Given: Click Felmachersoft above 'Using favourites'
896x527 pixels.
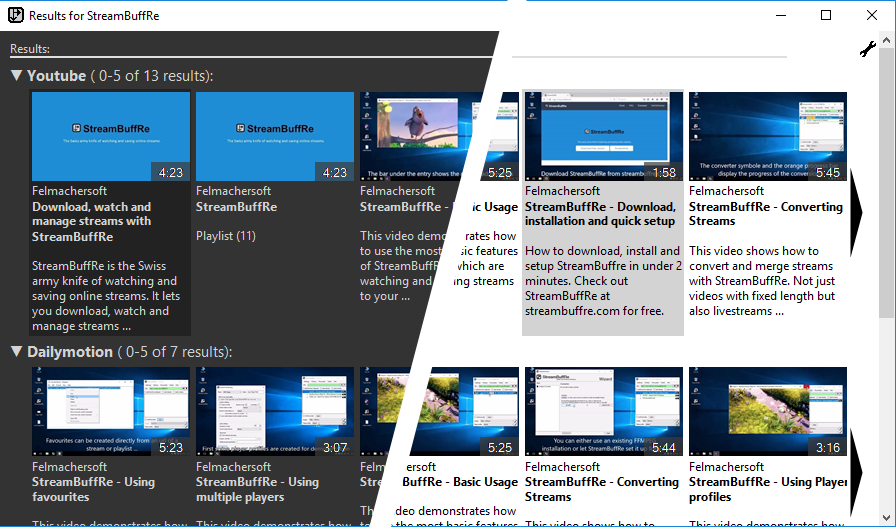Looking at the screenshot, I should coord(69,466).
